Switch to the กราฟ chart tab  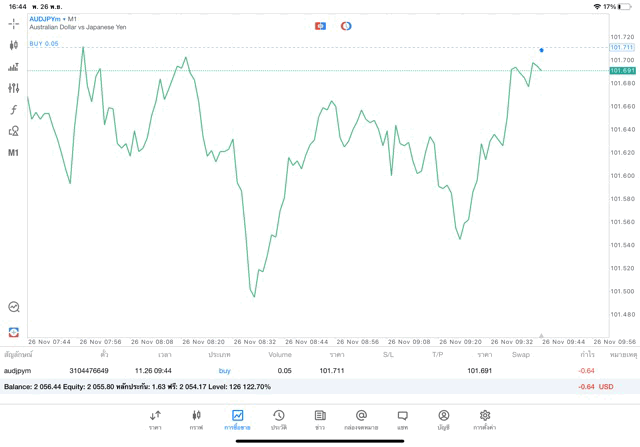[x=196, y=419]
